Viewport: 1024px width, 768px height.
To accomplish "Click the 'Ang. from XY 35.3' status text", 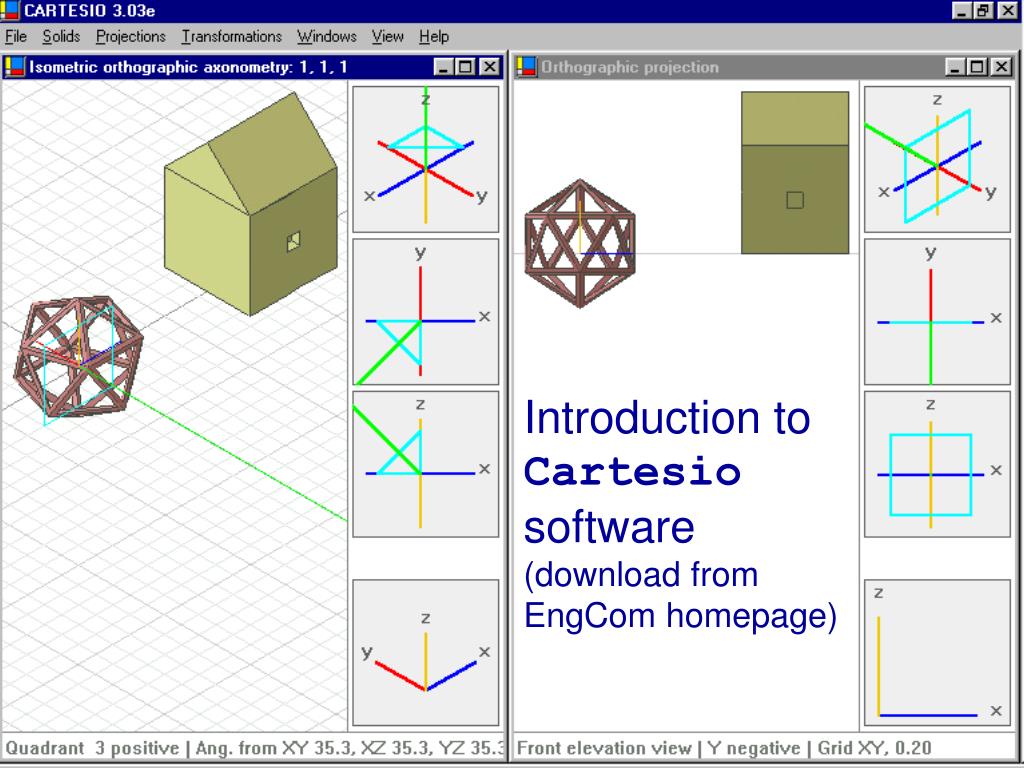I will (275, 748).
